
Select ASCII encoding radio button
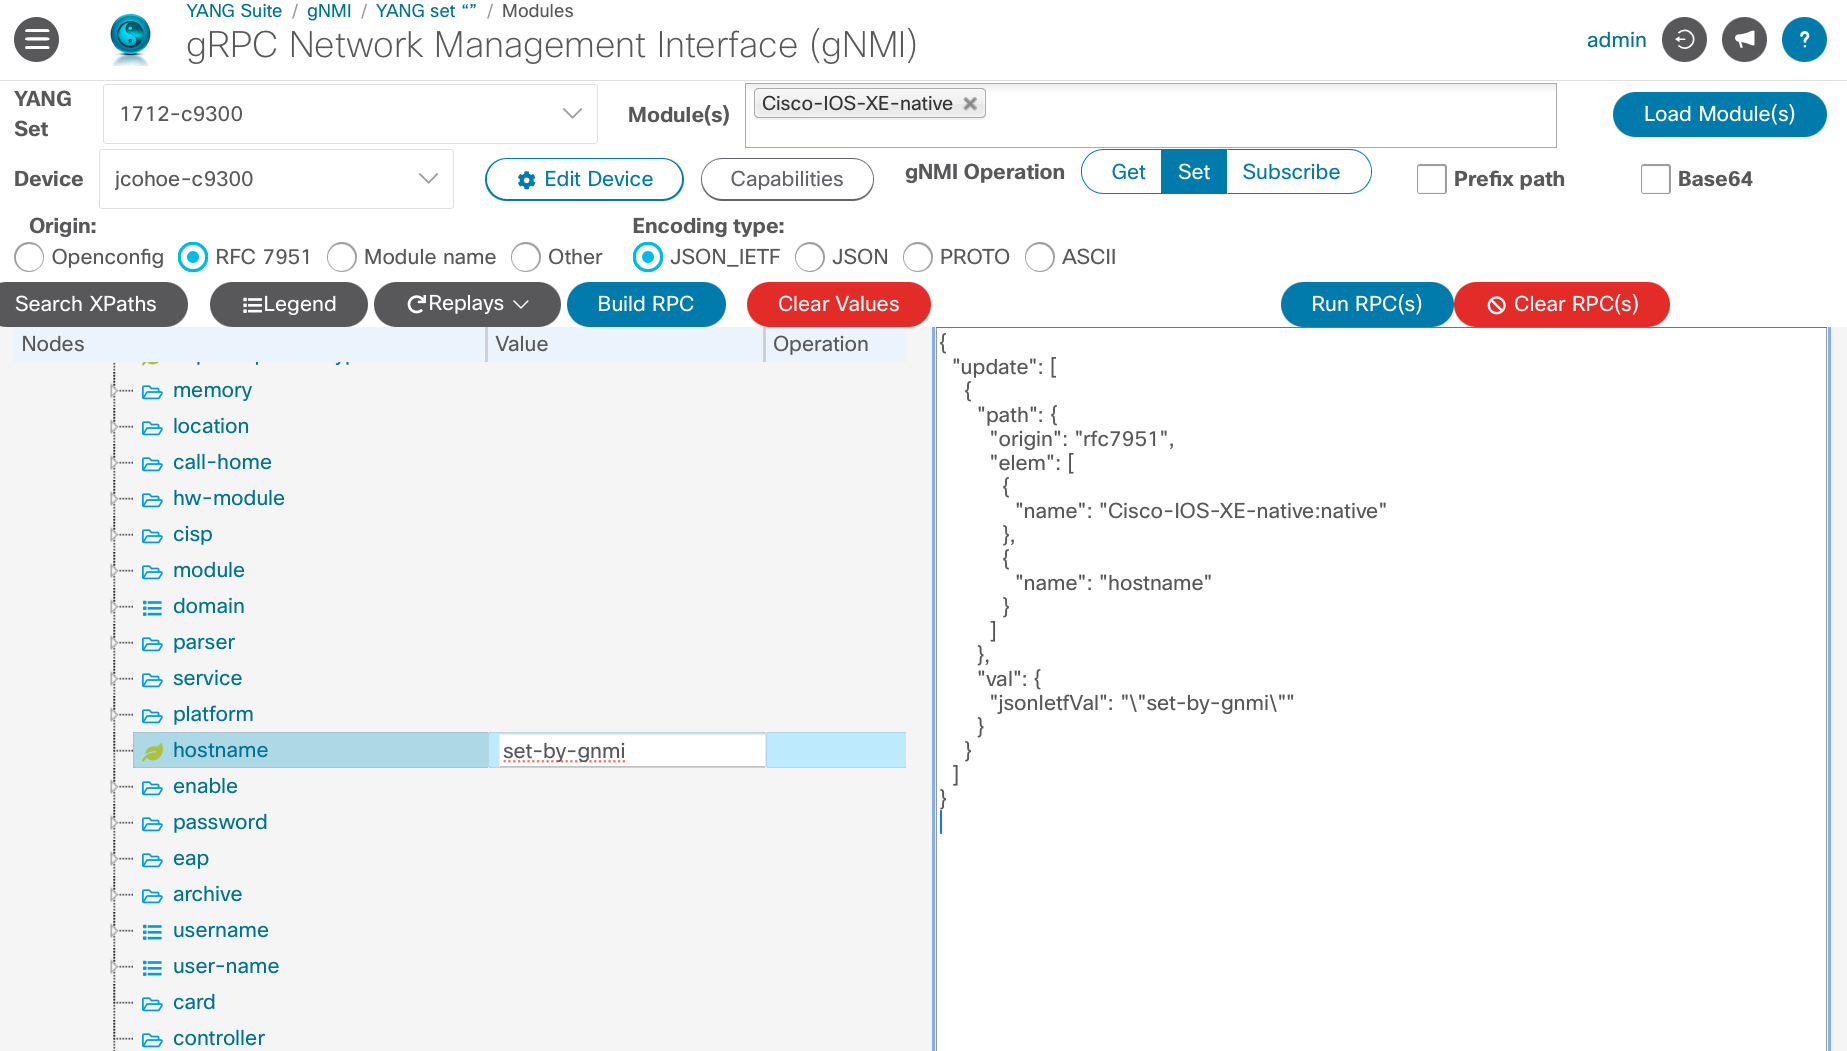click(x=1040, y=257)
